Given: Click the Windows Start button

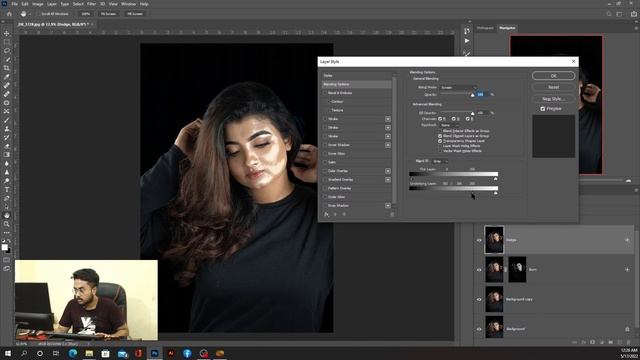Looking at the screenshot, I should coord(7,353).
